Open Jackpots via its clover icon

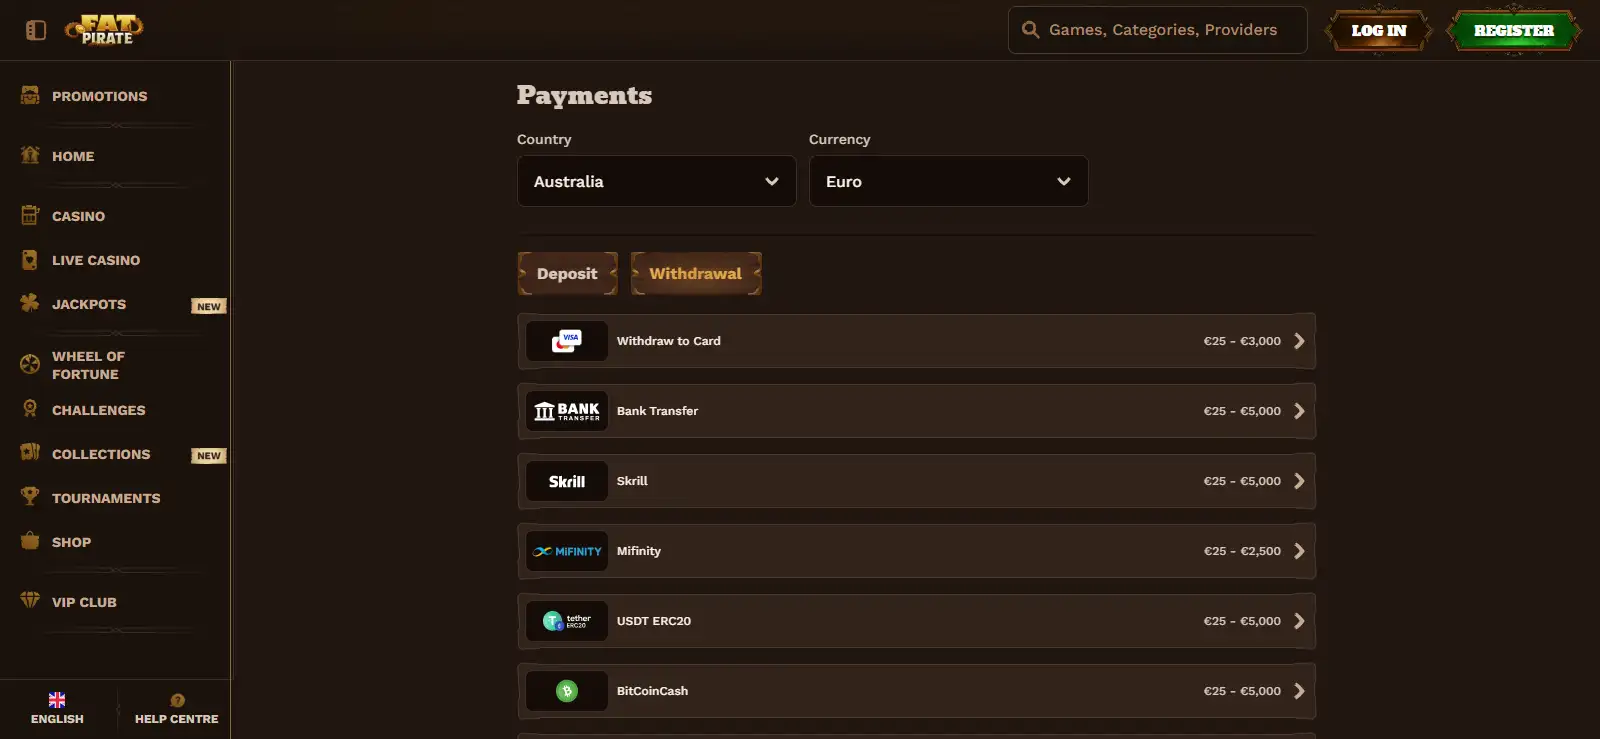[30, 303]
